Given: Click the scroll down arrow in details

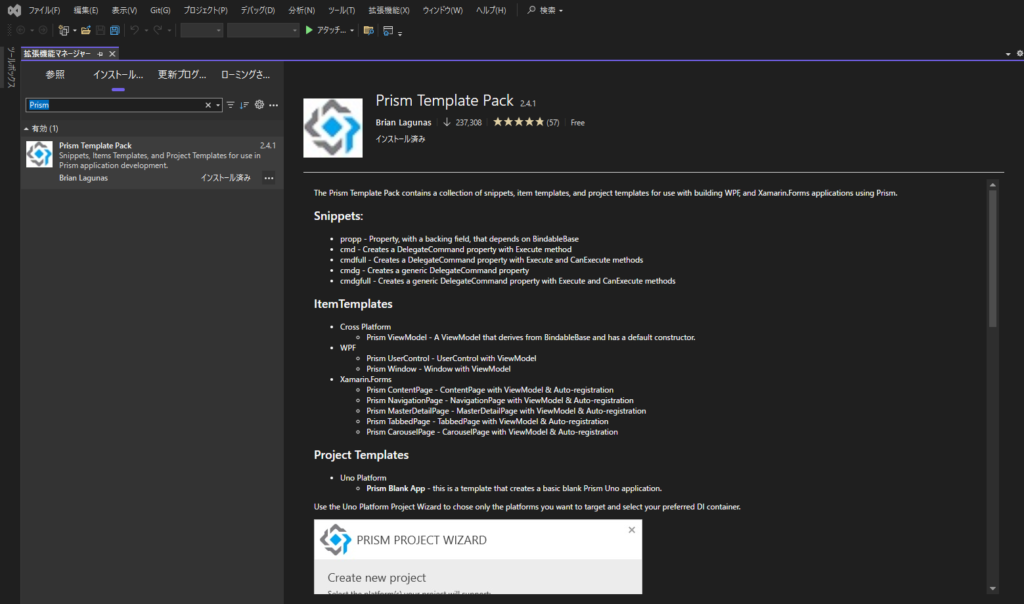Looking at the screenshot, I should 993,588.
